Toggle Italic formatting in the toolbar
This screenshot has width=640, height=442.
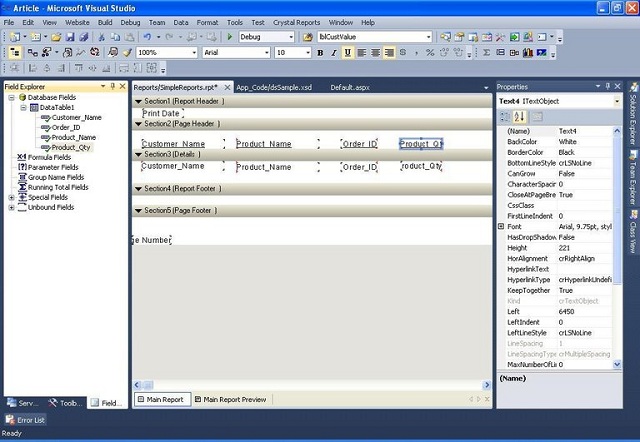click(334, 52)
